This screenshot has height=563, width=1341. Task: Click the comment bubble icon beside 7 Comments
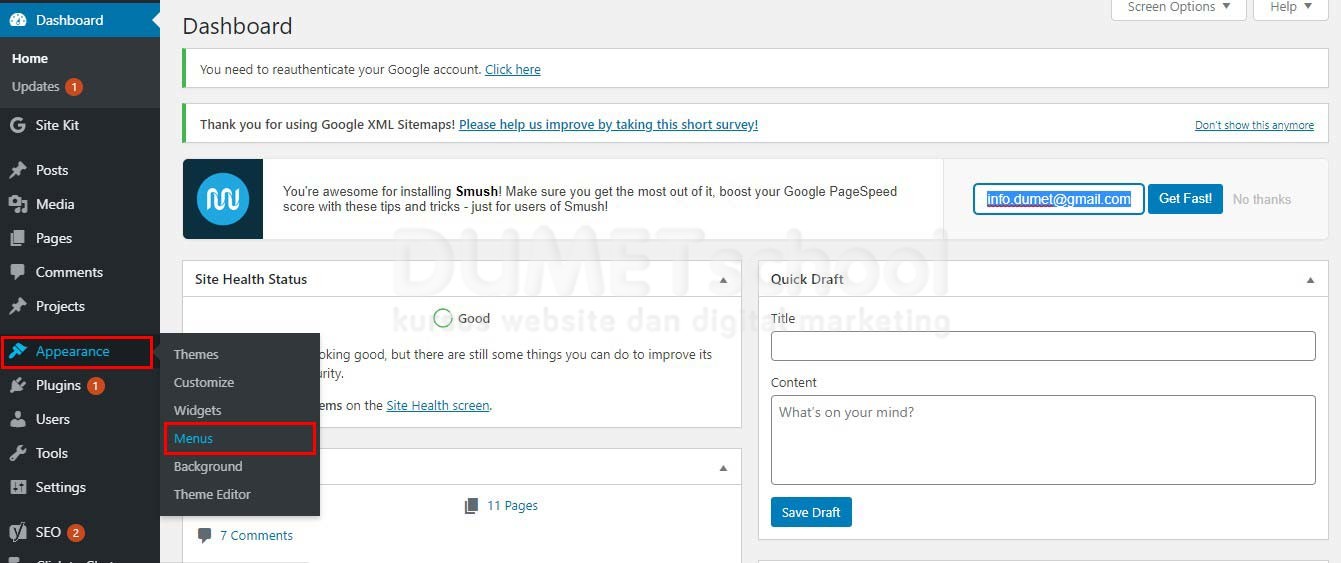coord(205,535)
